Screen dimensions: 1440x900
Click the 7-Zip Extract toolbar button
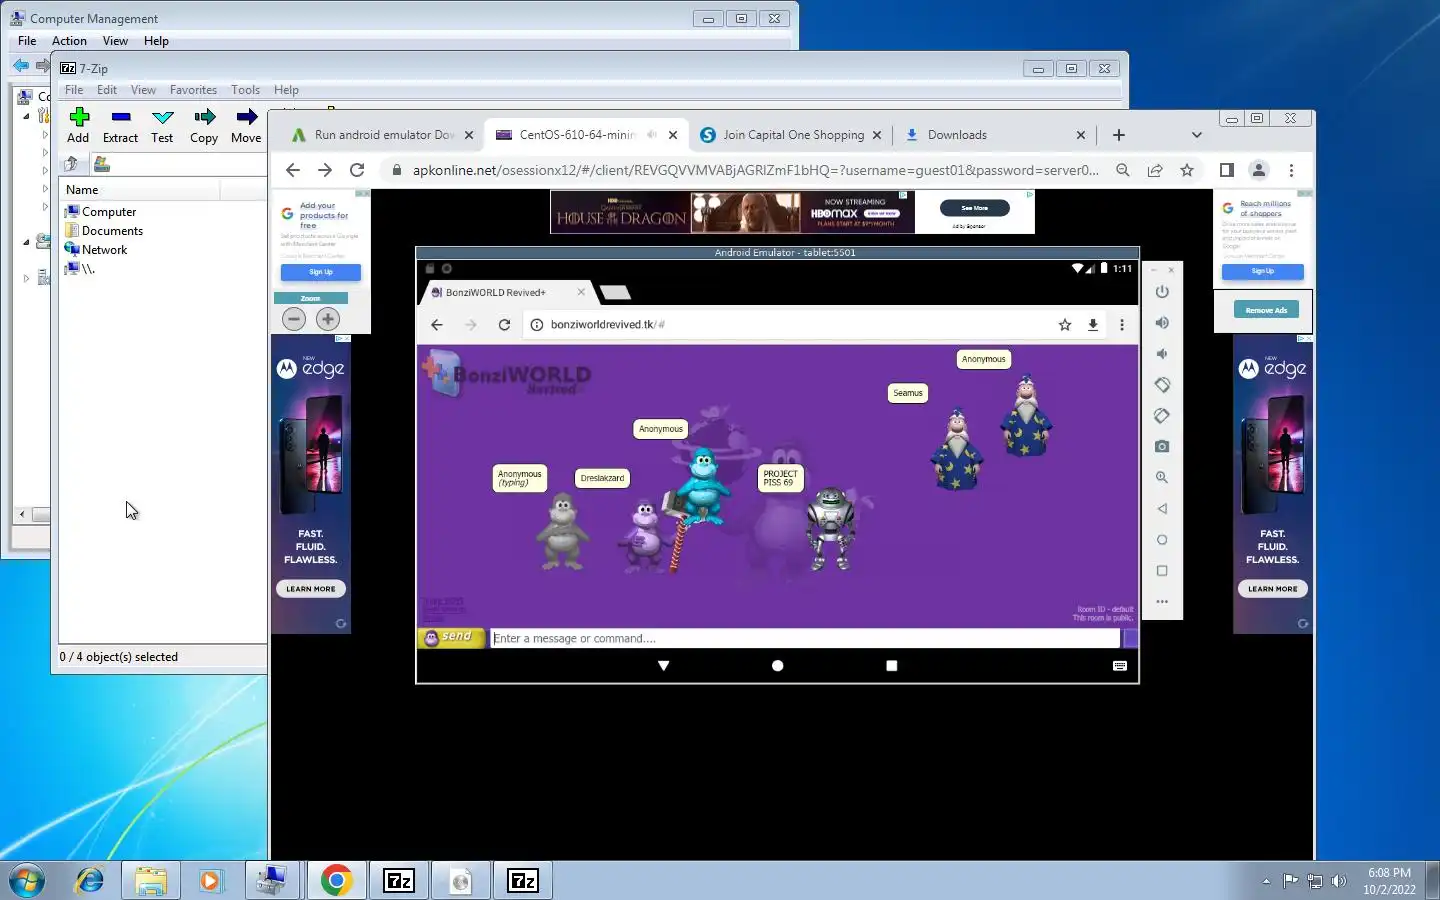[120, 126]
